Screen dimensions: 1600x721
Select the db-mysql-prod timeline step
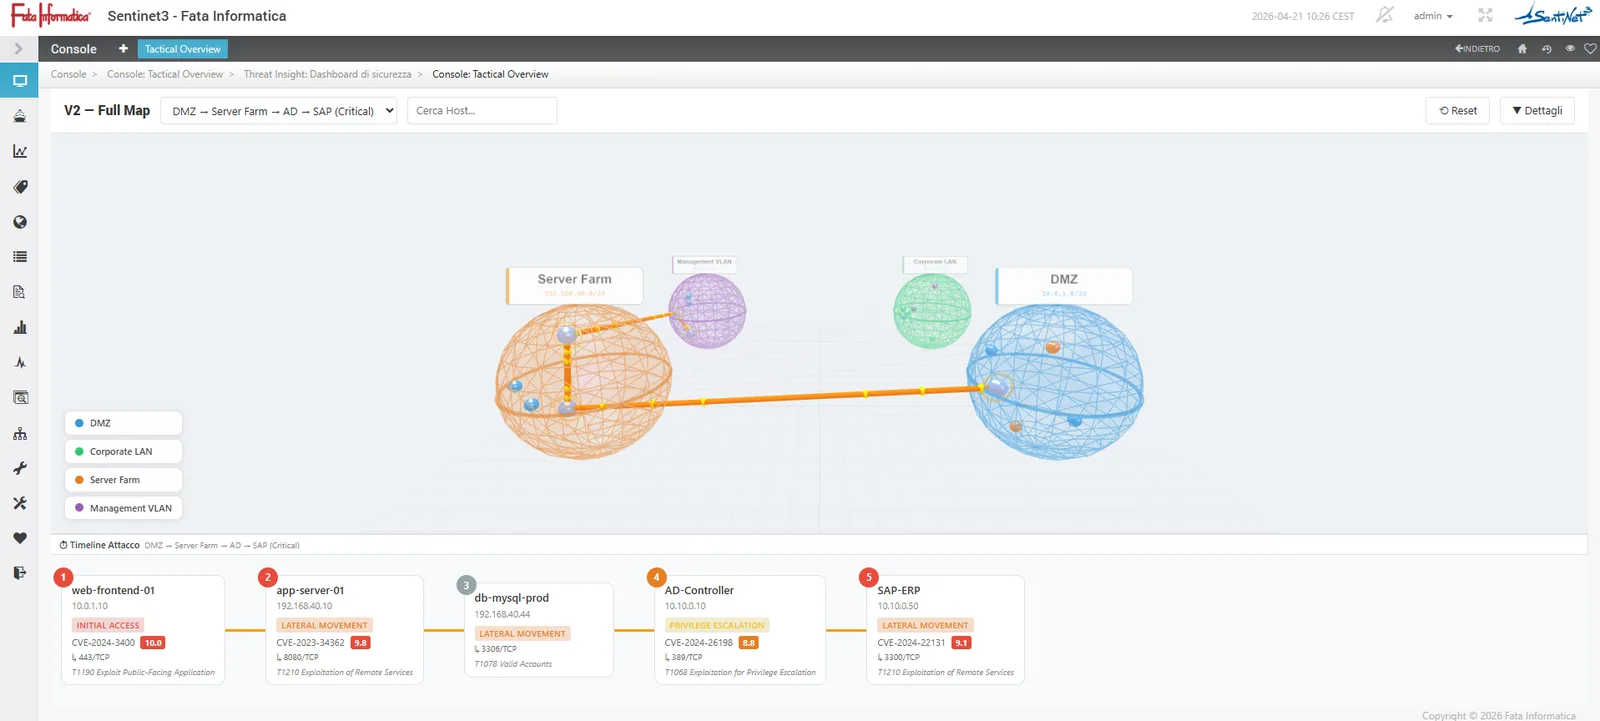coord(539,630)
